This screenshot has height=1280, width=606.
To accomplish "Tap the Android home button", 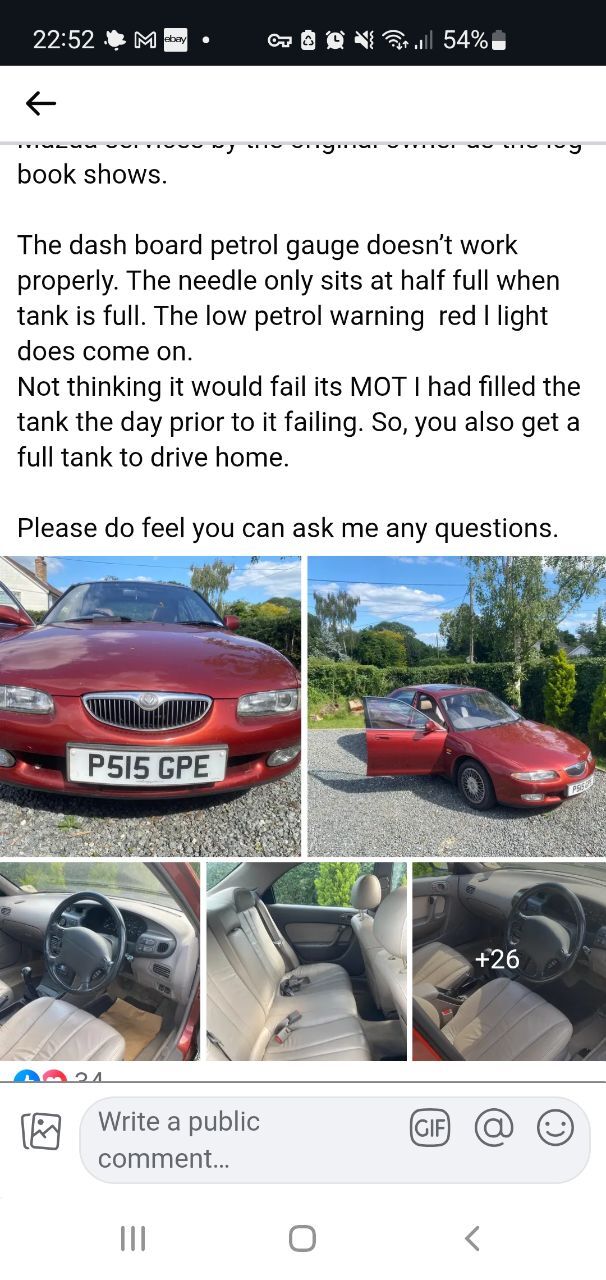I will tap(302, 1238).
